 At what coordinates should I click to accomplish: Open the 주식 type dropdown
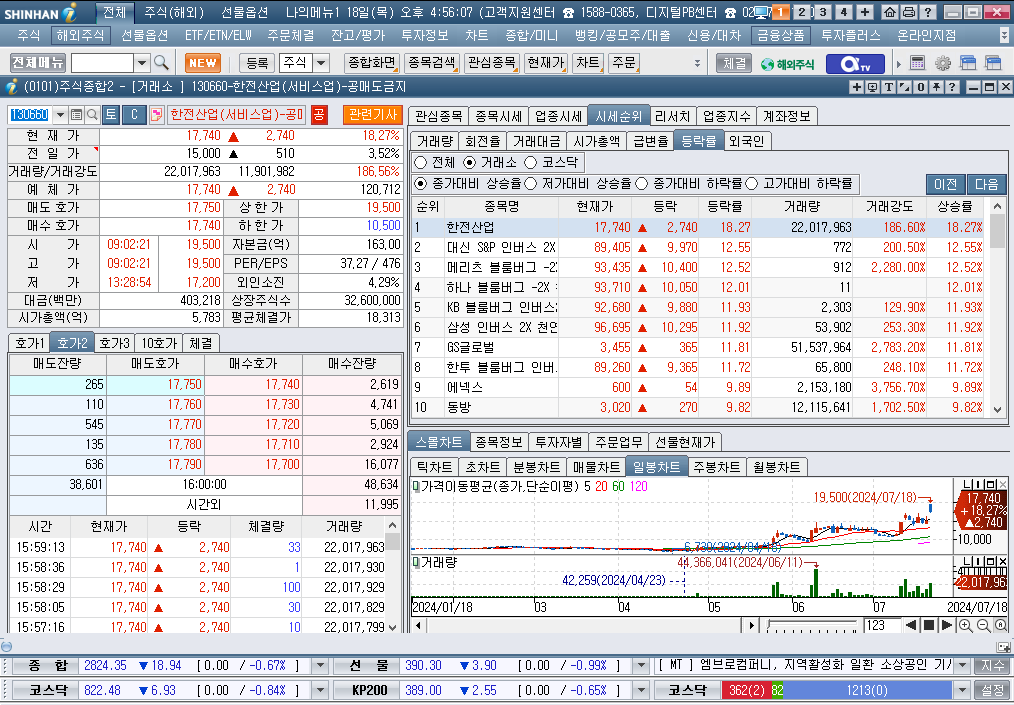tap(321, 63)
